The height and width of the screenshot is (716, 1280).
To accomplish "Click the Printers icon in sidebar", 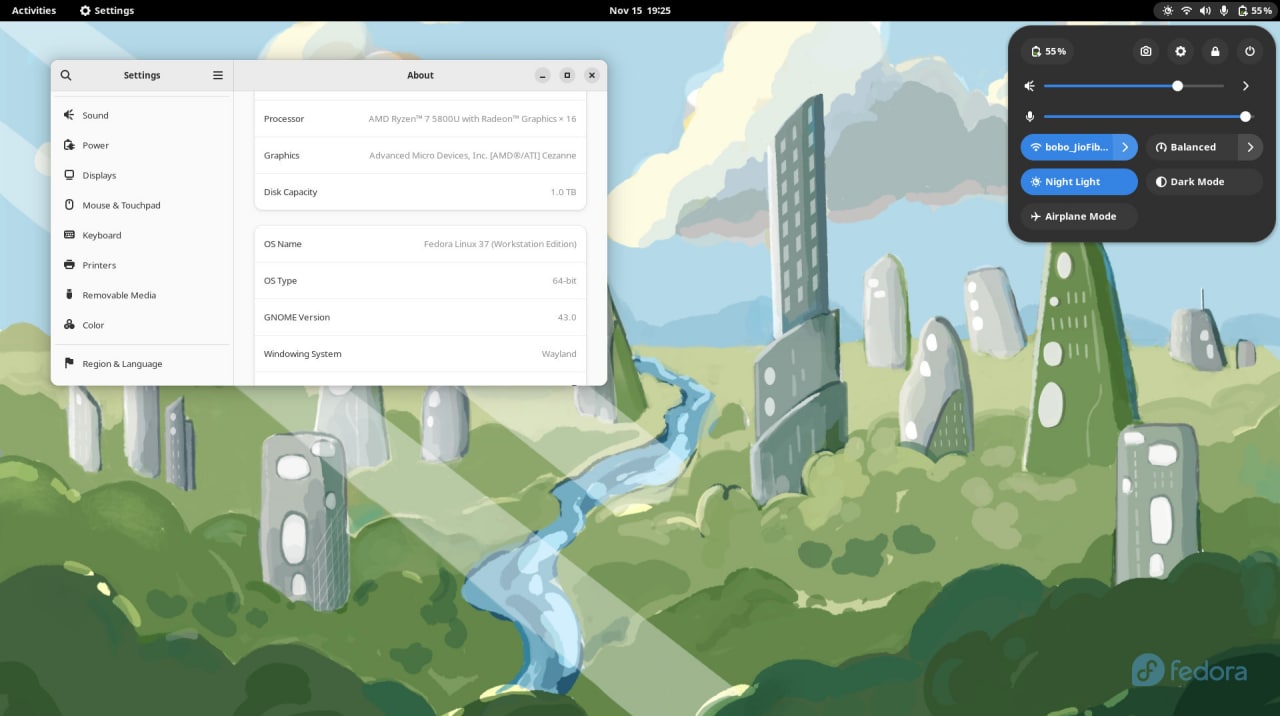I will pyautogui.click(x=69, y=265).
